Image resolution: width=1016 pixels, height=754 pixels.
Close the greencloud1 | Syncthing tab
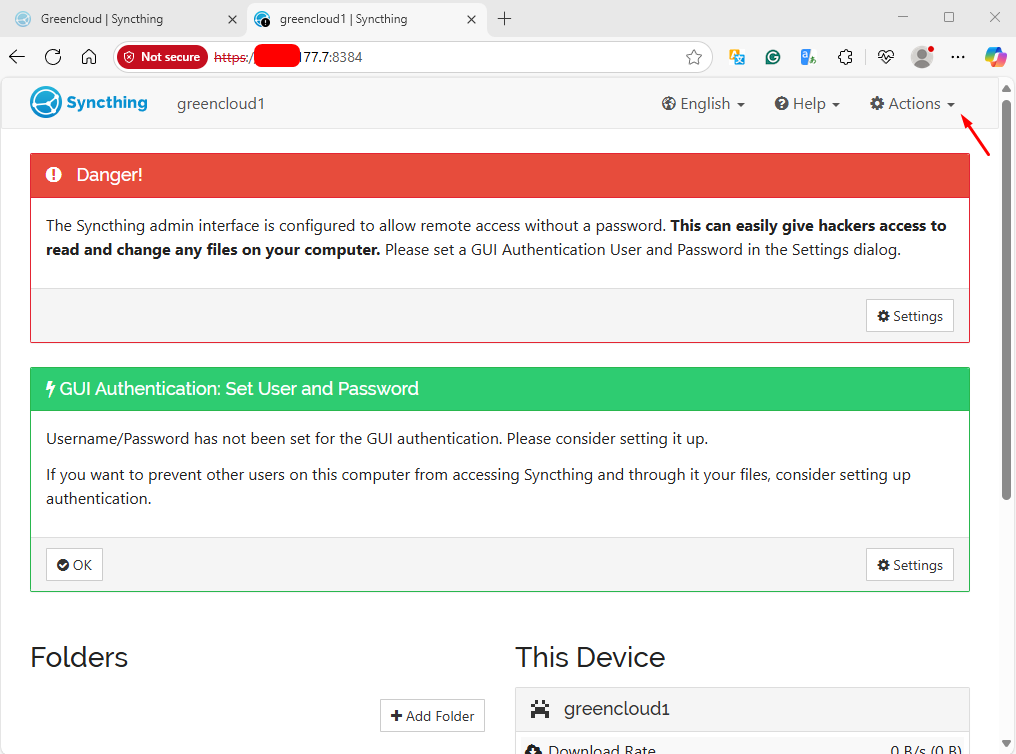click(471, 19)
